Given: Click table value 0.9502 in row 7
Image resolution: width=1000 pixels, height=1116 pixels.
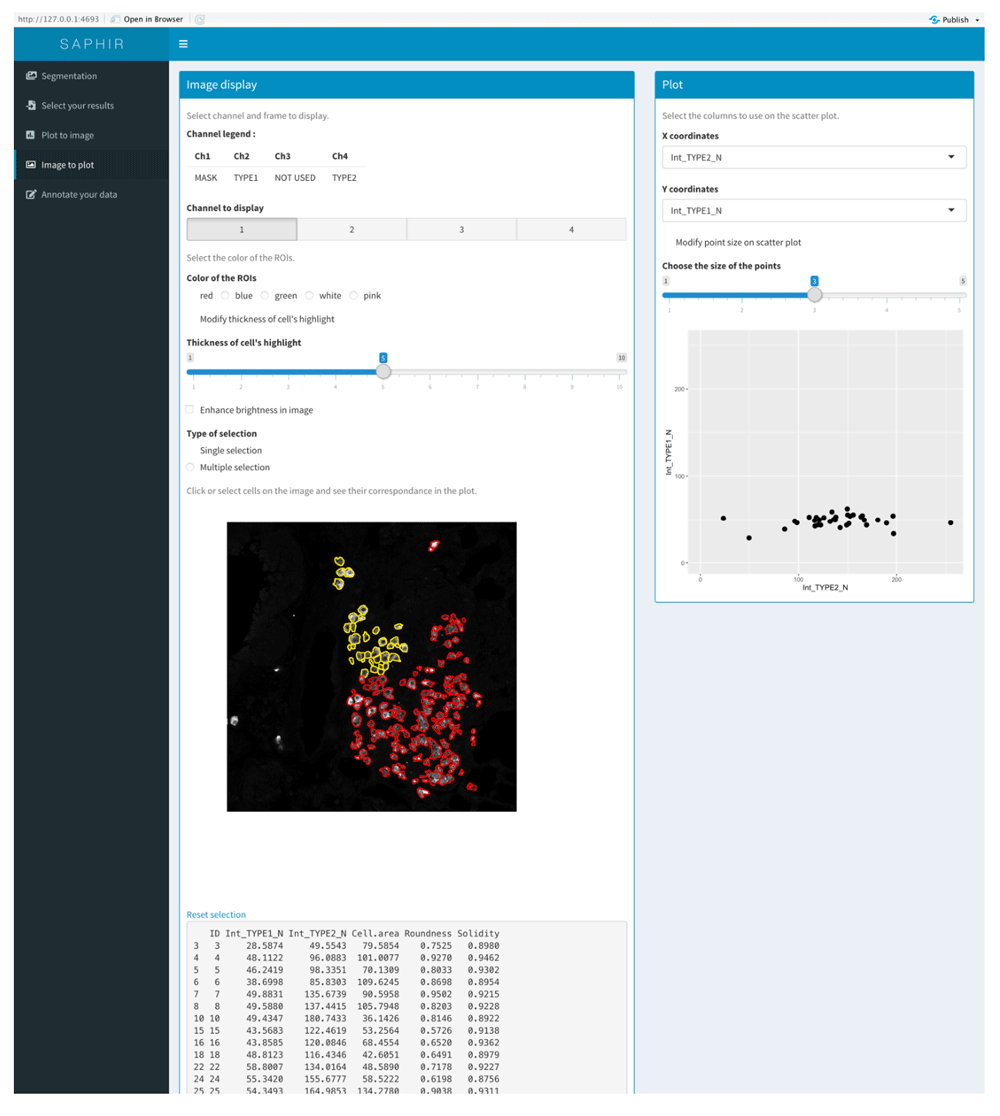Looking at the screenshot, I should [436, 994].
